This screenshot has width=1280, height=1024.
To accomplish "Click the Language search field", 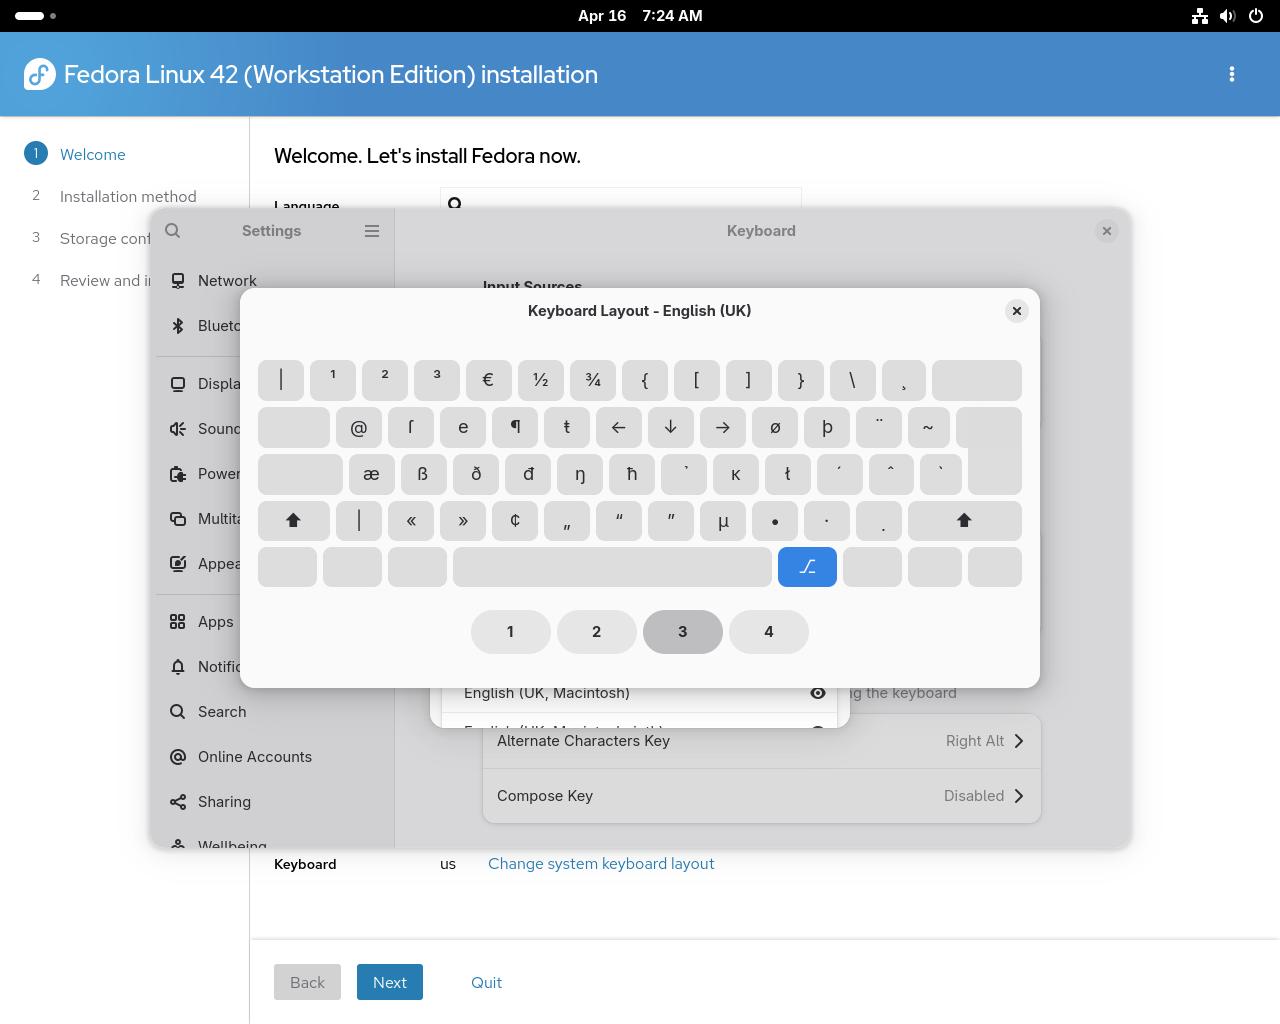I will tap(620, 199).
